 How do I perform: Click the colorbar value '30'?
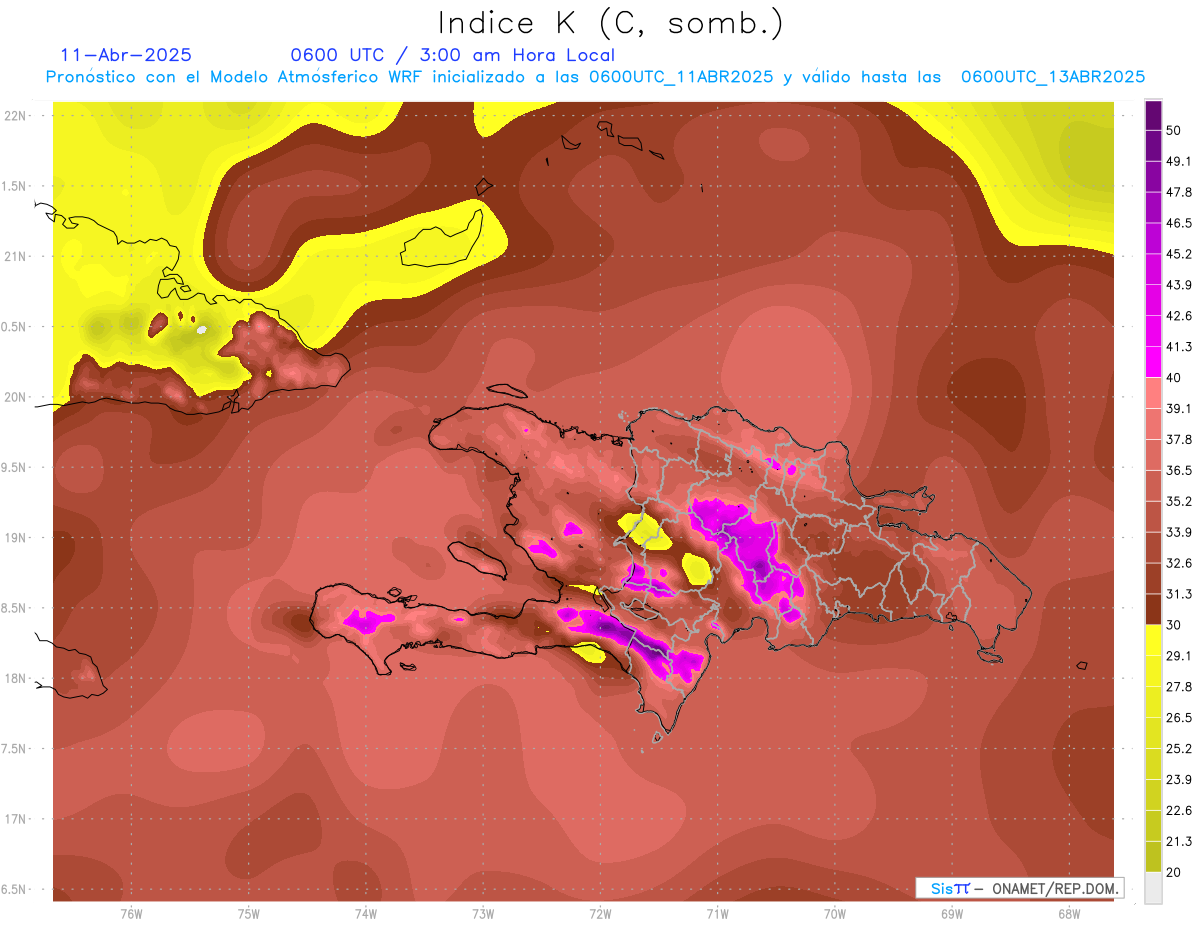coord(1175,625)
